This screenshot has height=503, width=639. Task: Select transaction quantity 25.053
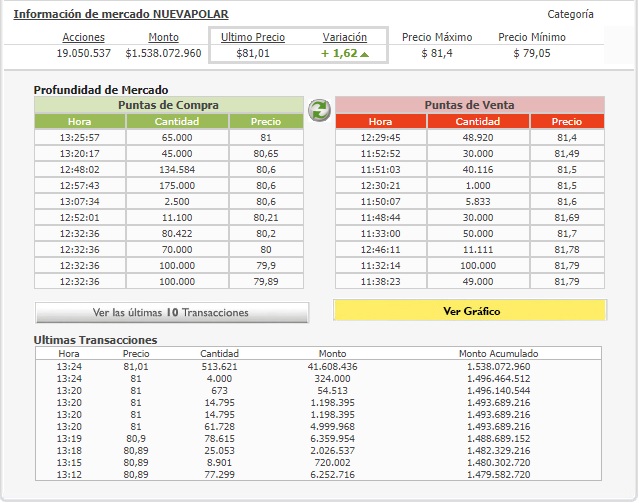(219, 450)
